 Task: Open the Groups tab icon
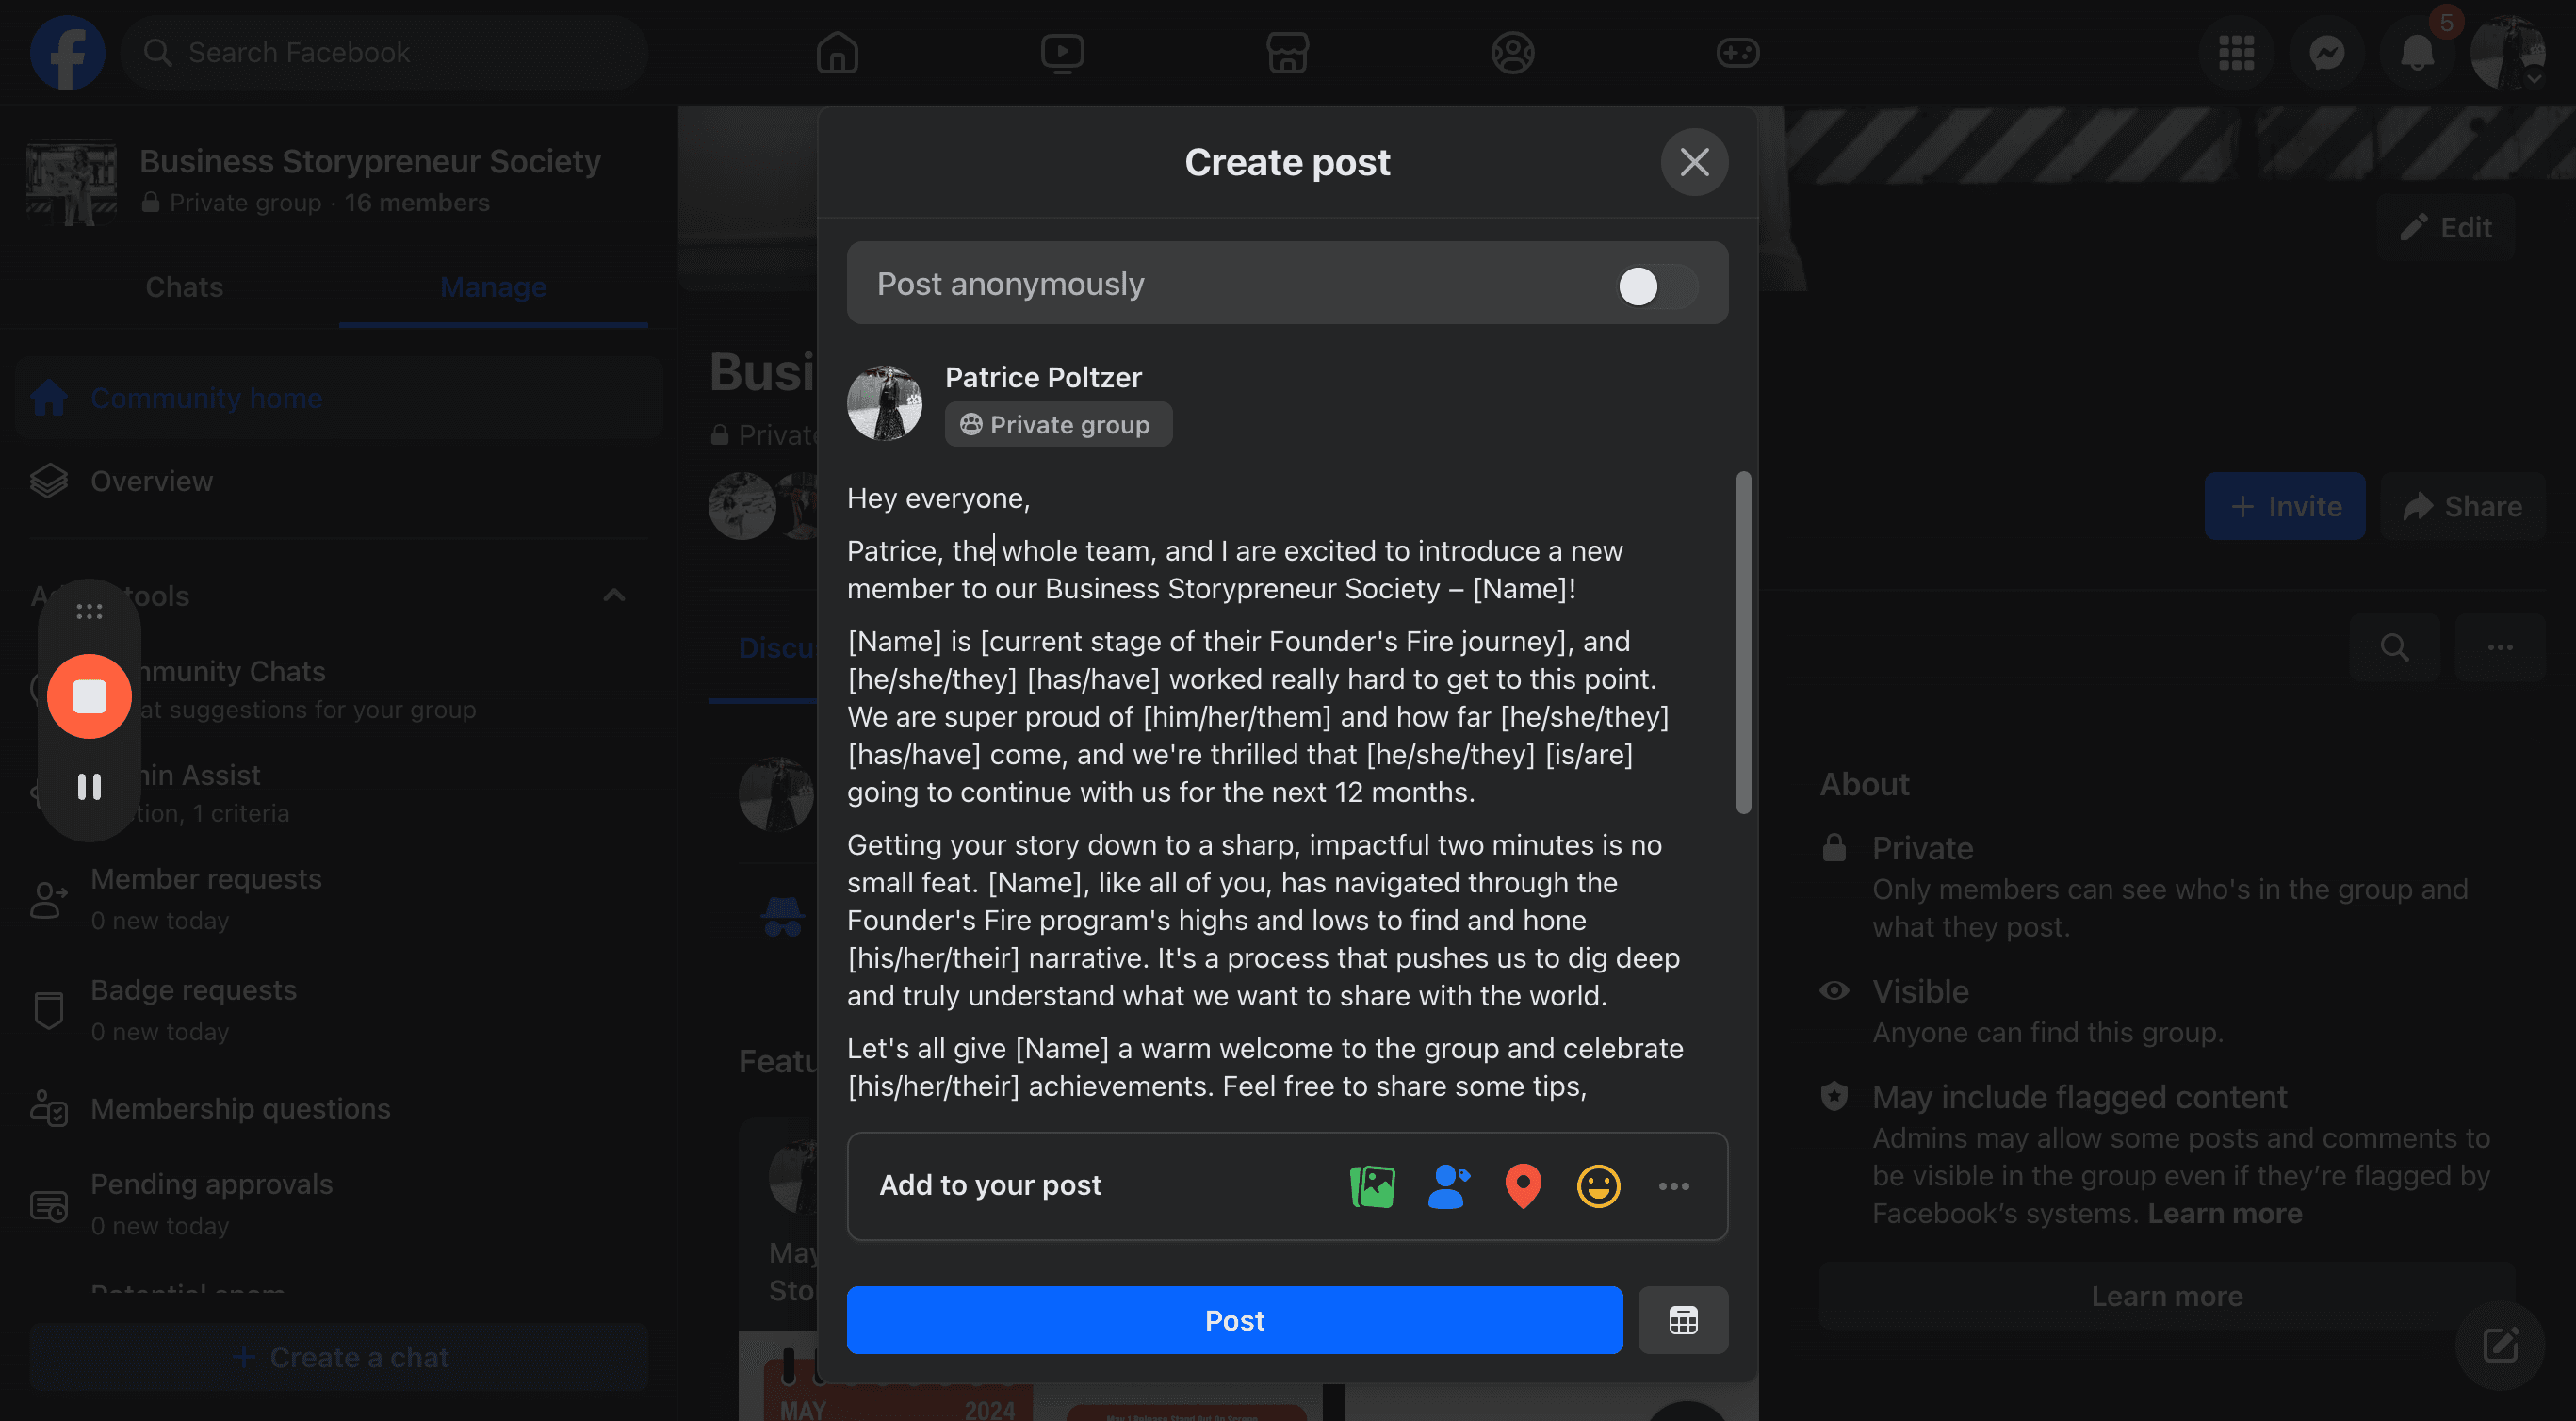pyautogui.click(x=1513, y=52)
